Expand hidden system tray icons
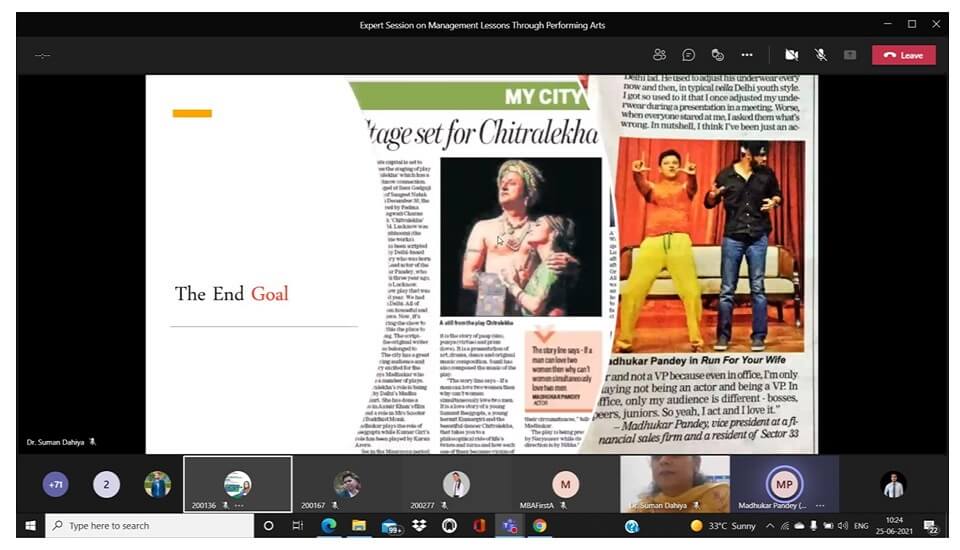 coord(769,525)
